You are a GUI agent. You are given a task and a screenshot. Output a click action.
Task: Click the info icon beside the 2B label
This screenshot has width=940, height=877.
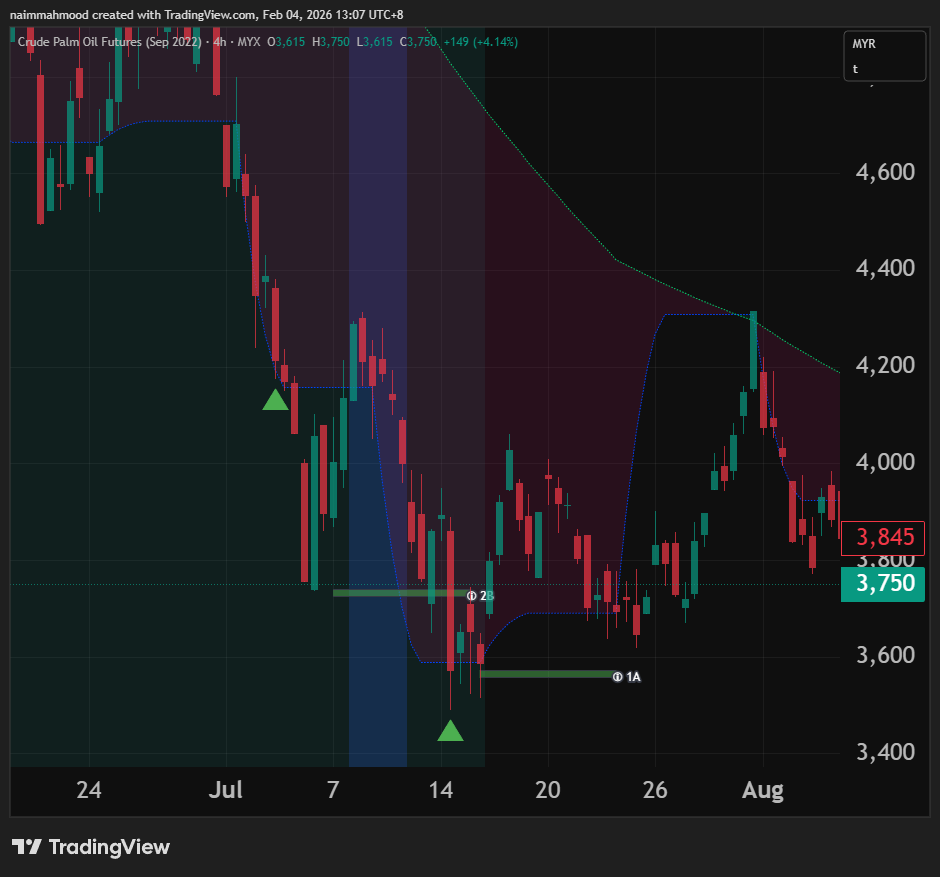pyautogui.click(x=472, y=595)
